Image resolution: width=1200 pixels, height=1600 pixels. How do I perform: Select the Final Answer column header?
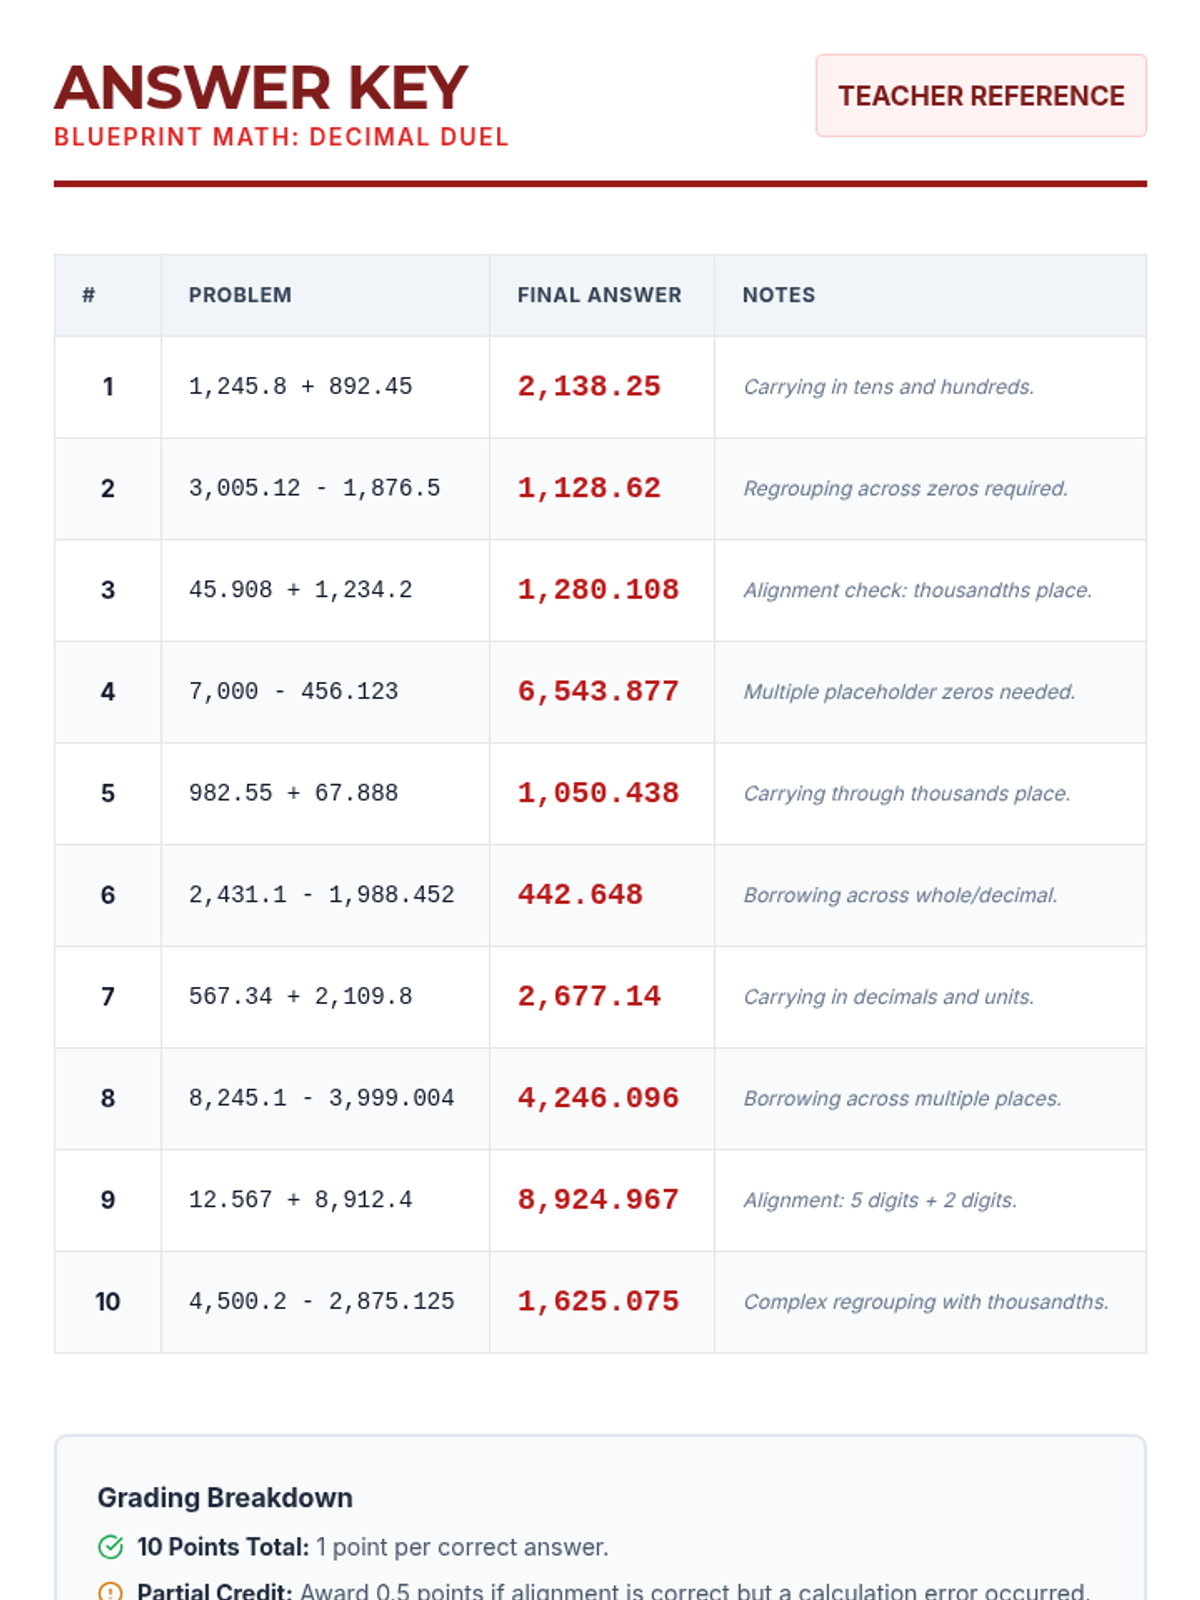click(x=599, y=295)
